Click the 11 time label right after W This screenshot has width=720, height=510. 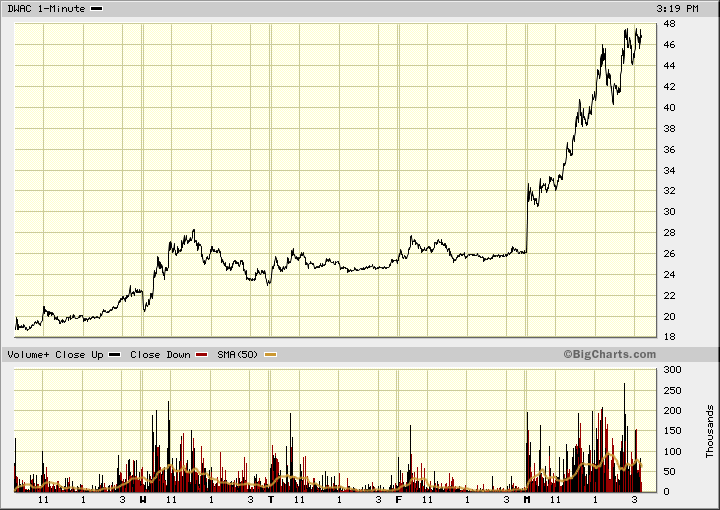point(171,499)
